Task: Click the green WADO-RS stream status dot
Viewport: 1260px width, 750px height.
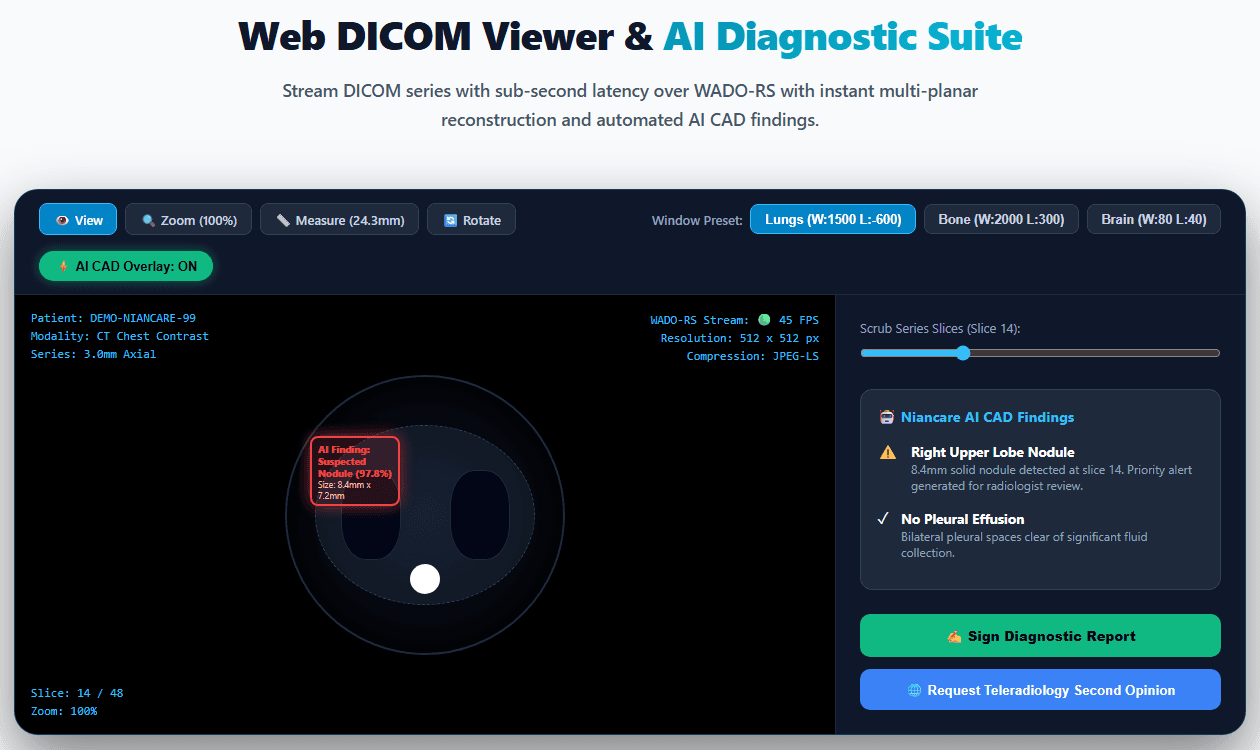Action: tap(764, 320)
